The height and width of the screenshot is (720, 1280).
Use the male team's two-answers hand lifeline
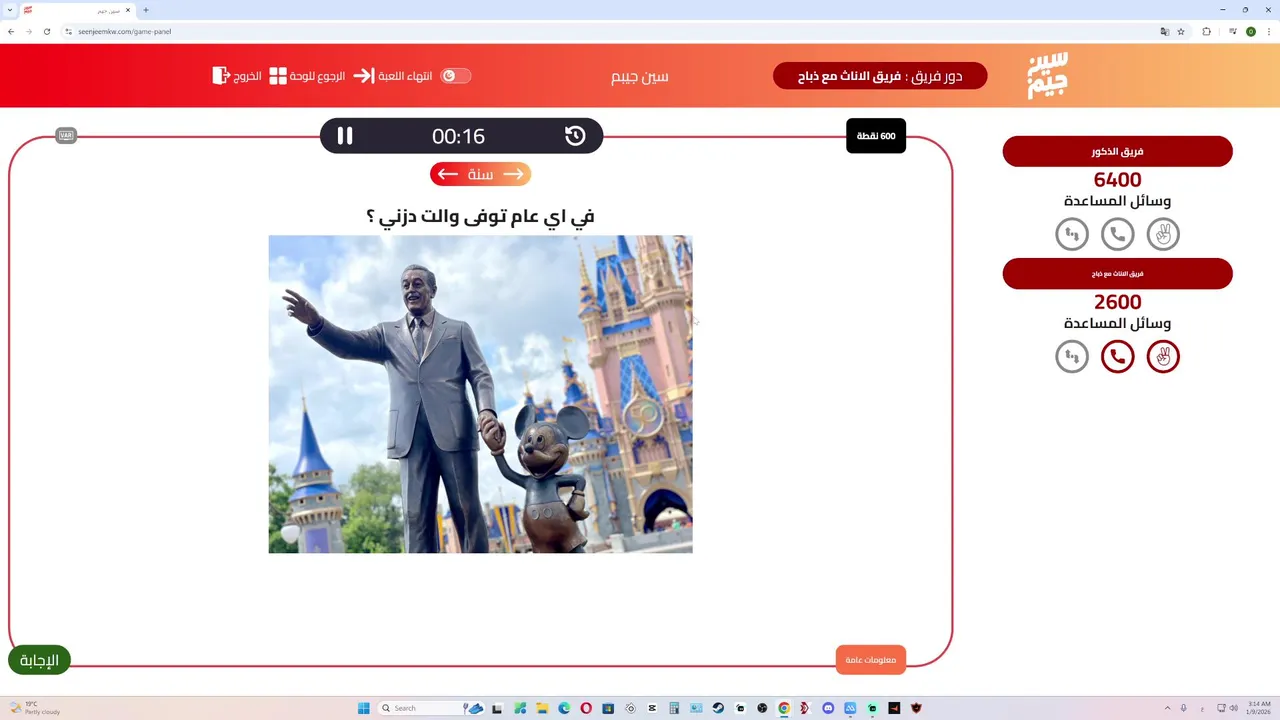click(x=1163, y=234)
